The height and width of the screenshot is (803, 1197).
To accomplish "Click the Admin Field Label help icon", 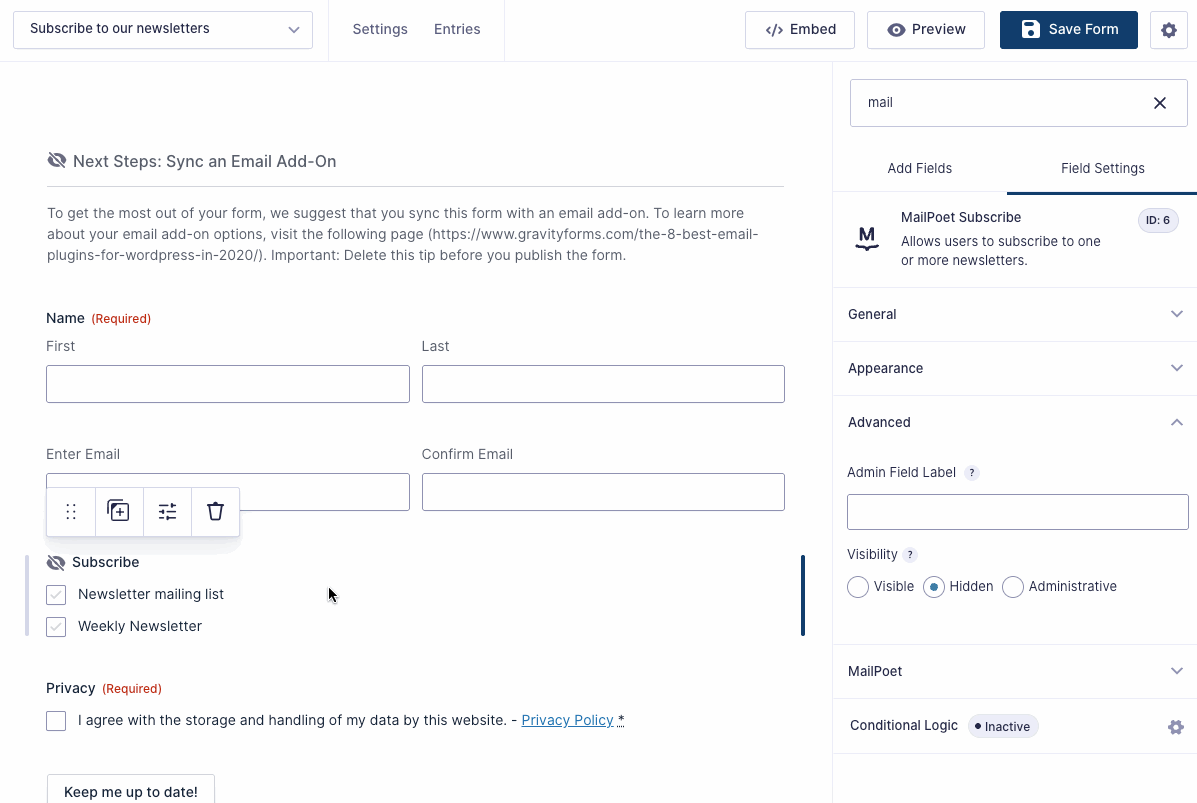I will tap(971, 472).
